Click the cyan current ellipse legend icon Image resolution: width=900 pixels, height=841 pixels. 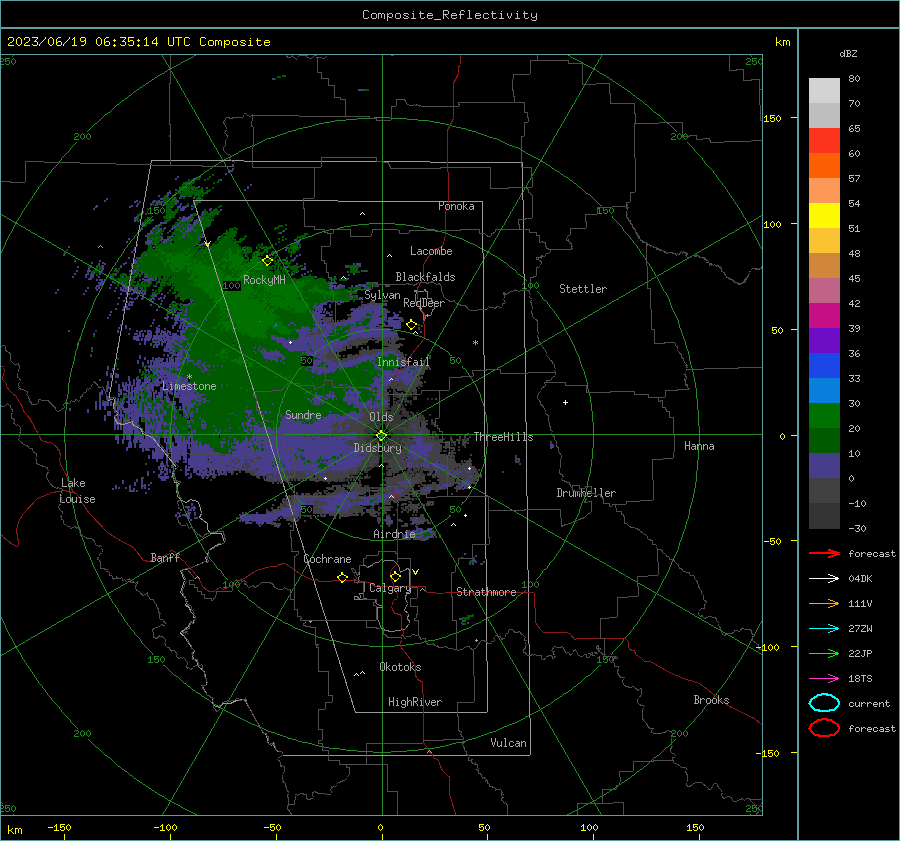[x=824, y=703]
